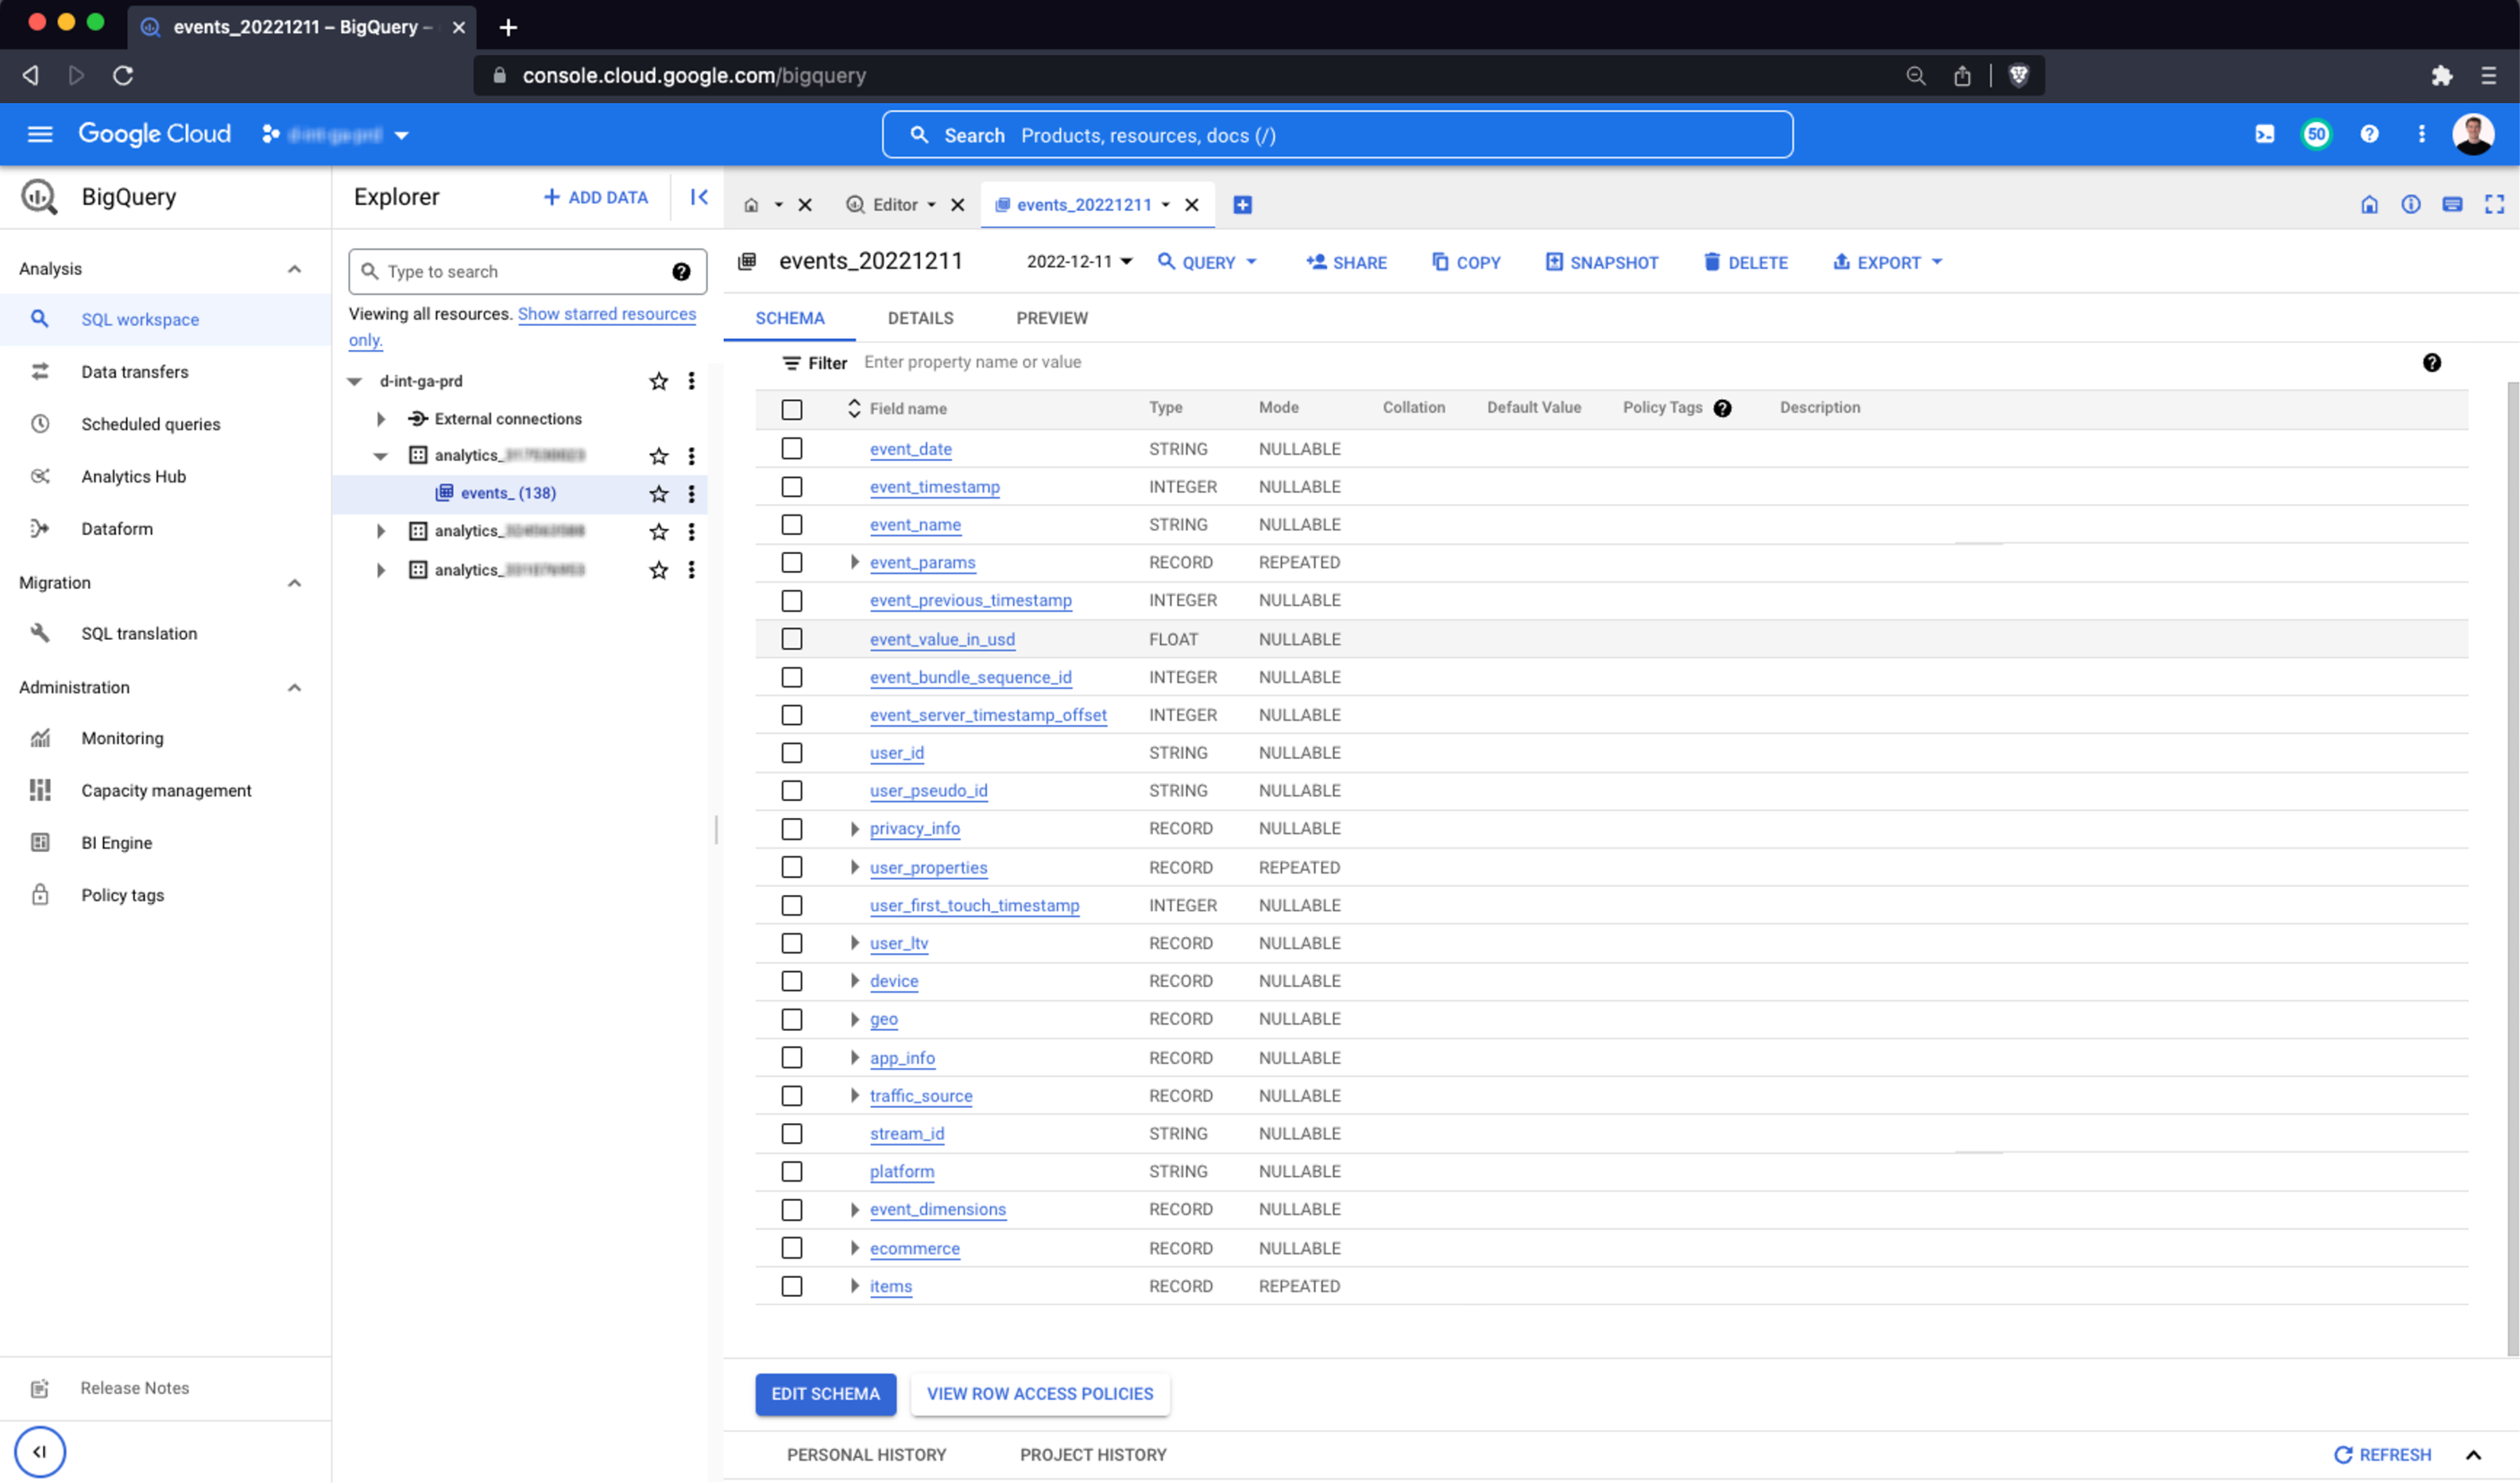Screen dimensions: 2520x1483
Task: Select the SCHEMA tab
Action: (789, 318)
